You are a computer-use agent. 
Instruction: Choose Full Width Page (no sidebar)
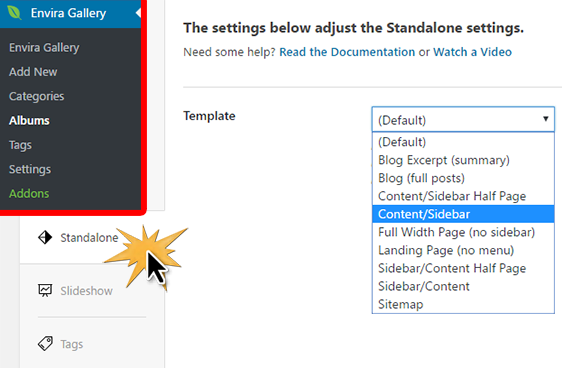pos(463,232)
